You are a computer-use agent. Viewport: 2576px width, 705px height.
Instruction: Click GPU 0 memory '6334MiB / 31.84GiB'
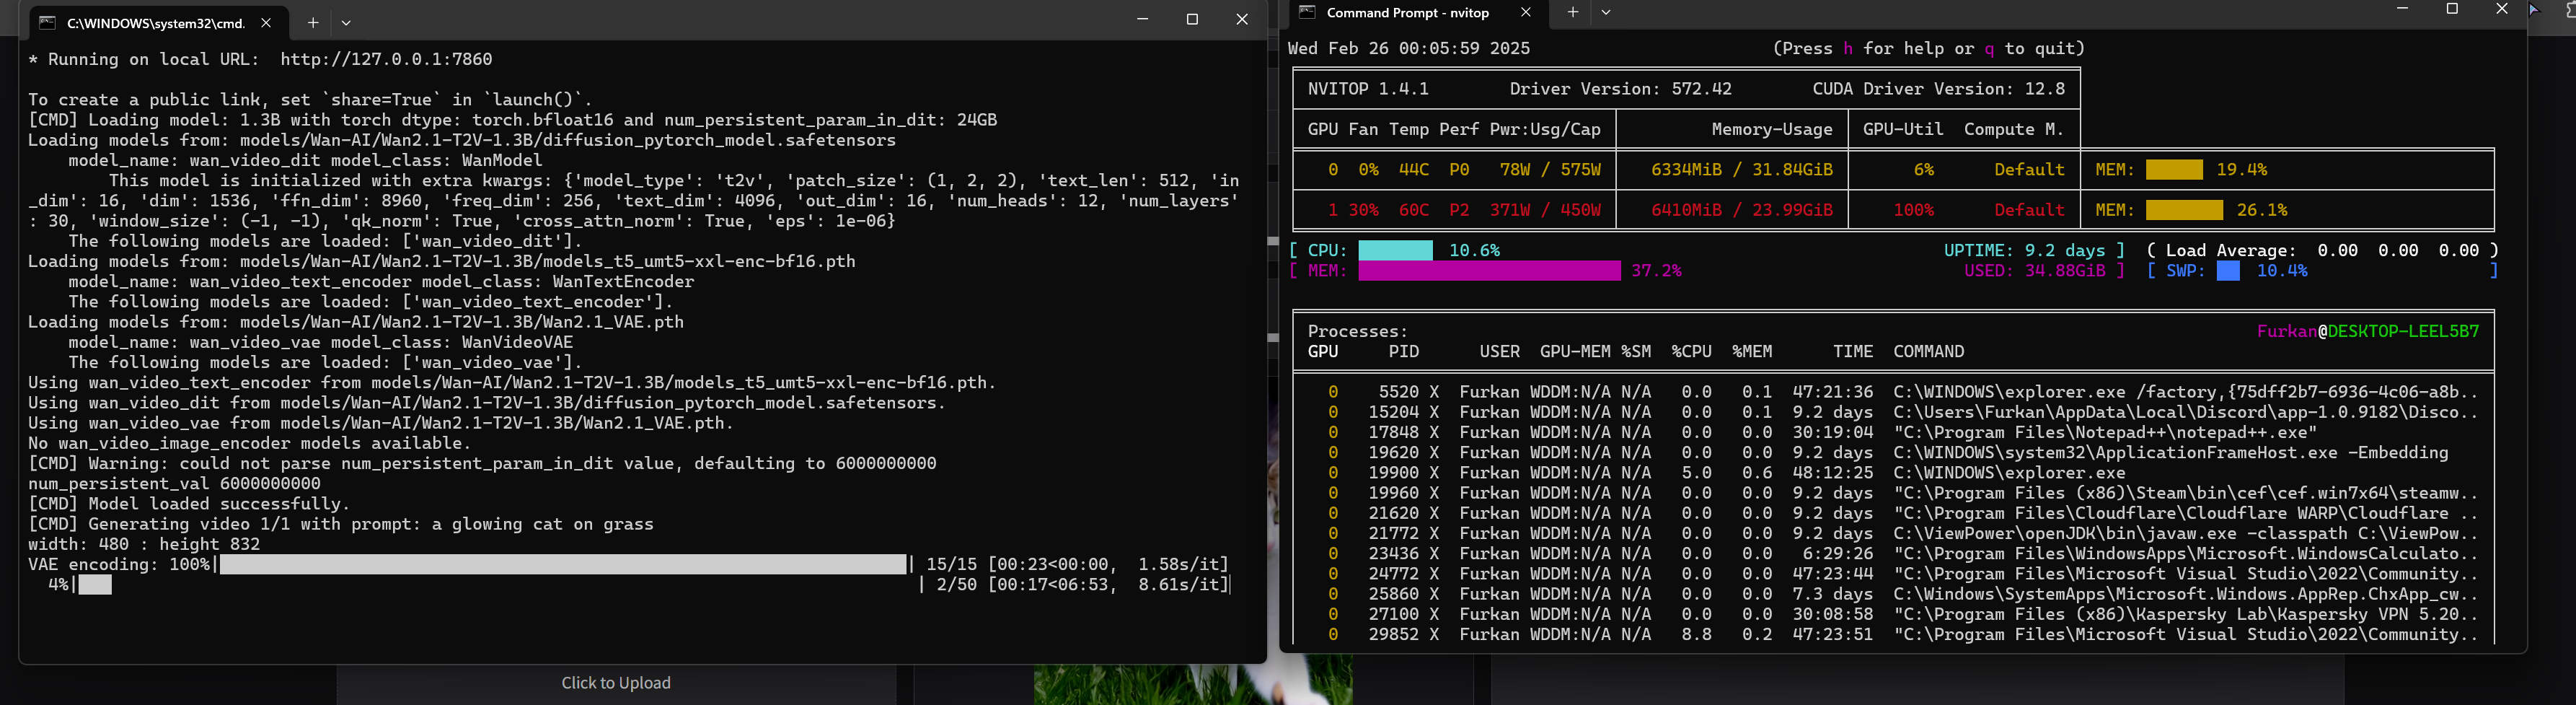pyautogui.click(x=1741, y=170)
